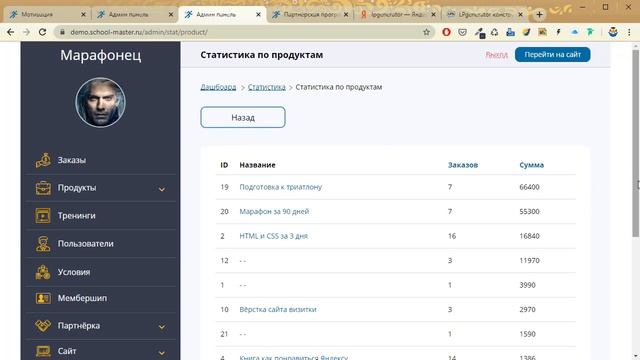Image resolution: width=640 pixels, height=360 pixels.
Task: Follow the Дашборд breadcrumb link
Action: pos(218,87)
